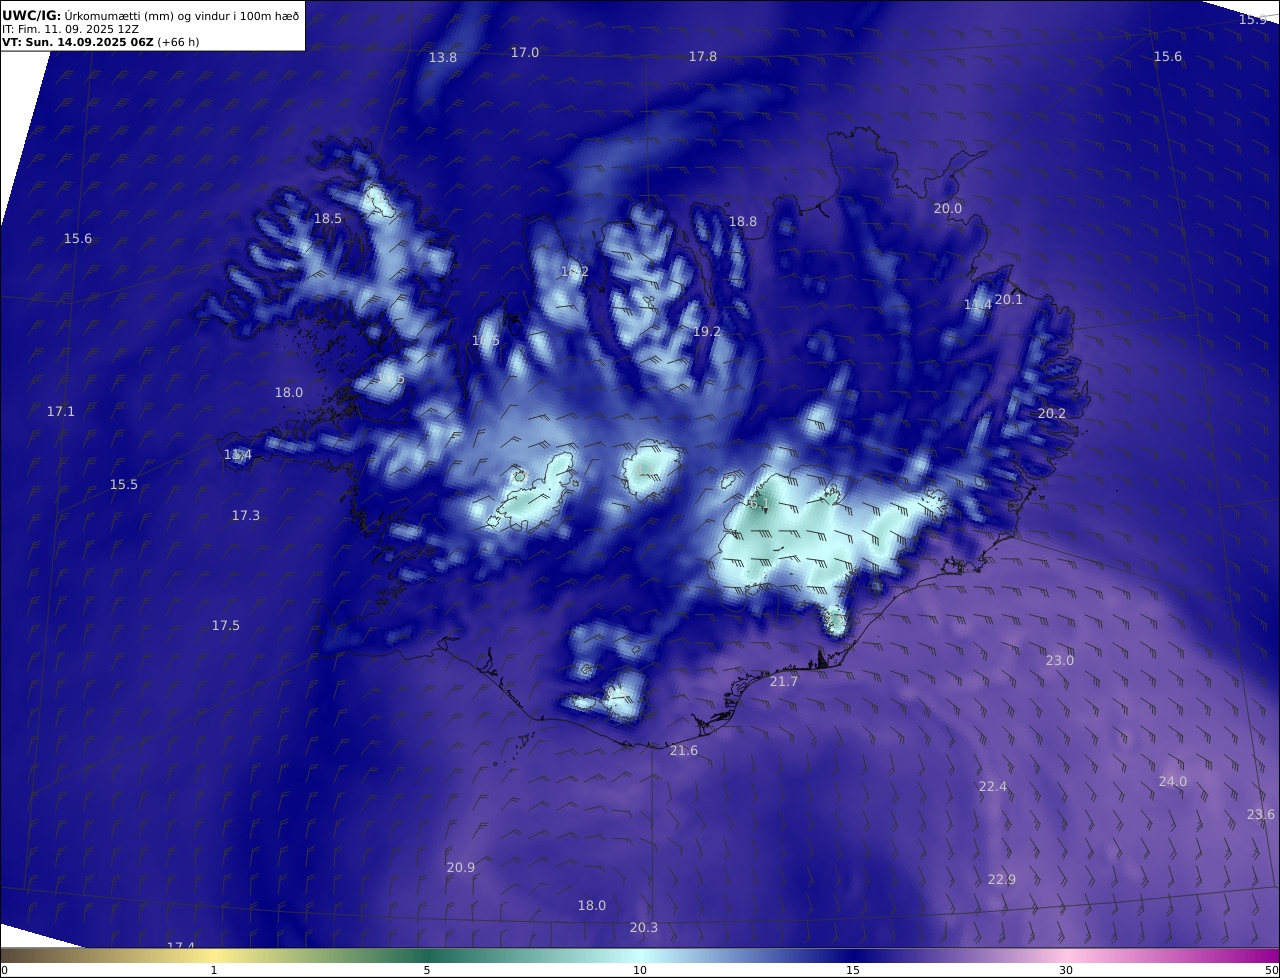Select the 20.3 value label
The image size is (1280, 978).
[x=644, y=928]
